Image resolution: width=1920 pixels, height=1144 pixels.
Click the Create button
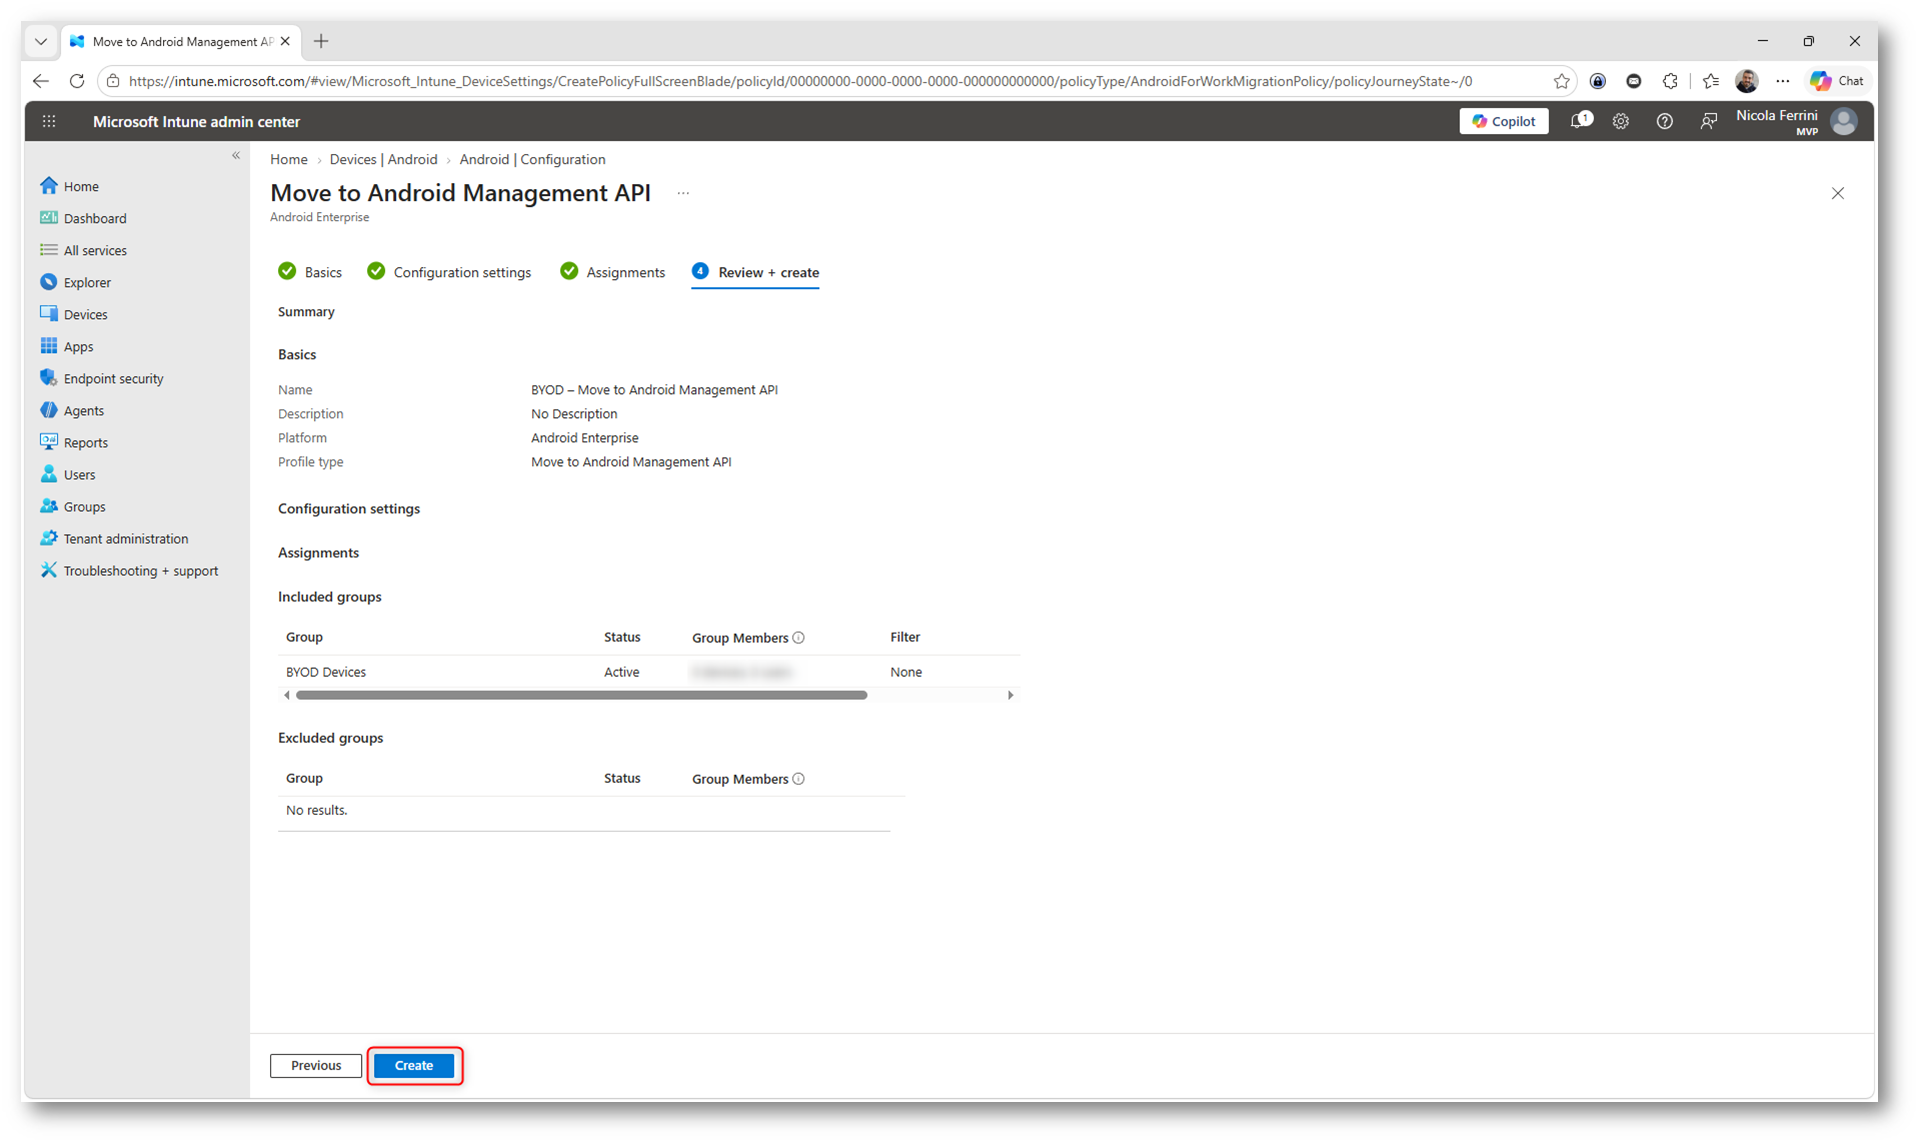414,1066
